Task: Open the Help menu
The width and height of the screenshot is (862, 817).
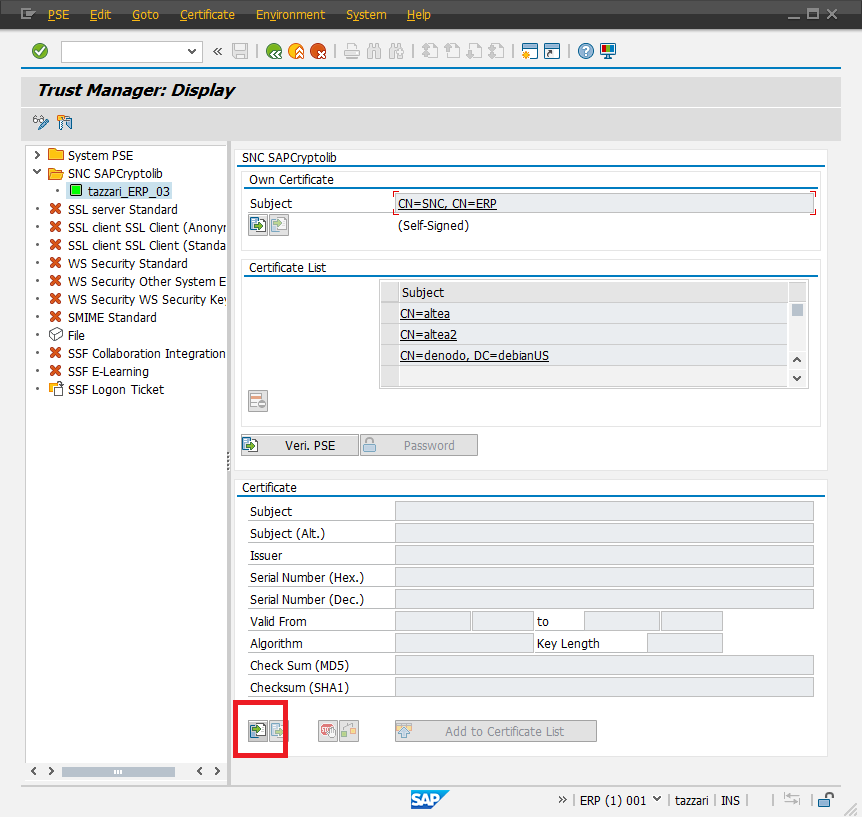Action: tap(418, 15)
